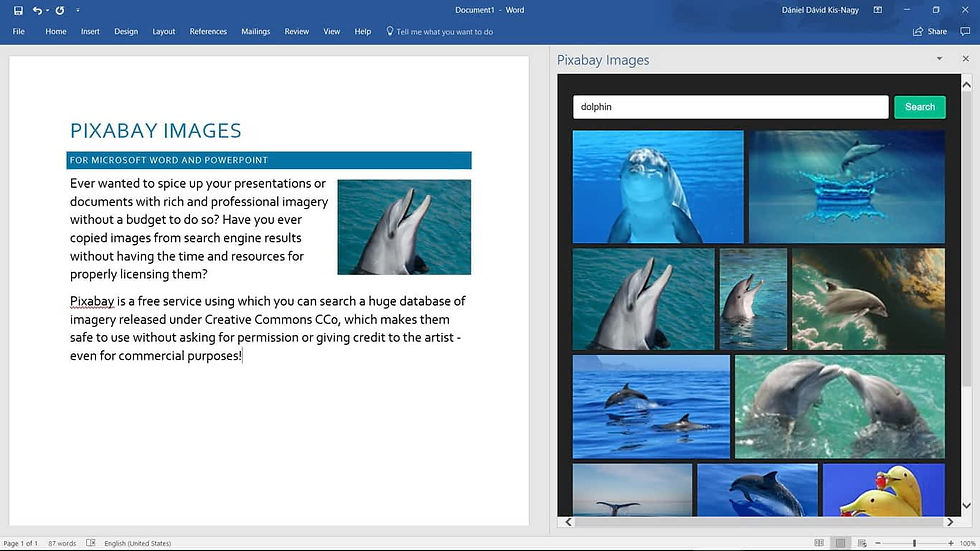This screenshot has height=551, width=980.
Task: Open the Ribbon Display Options icon
Action: [877, 10]
